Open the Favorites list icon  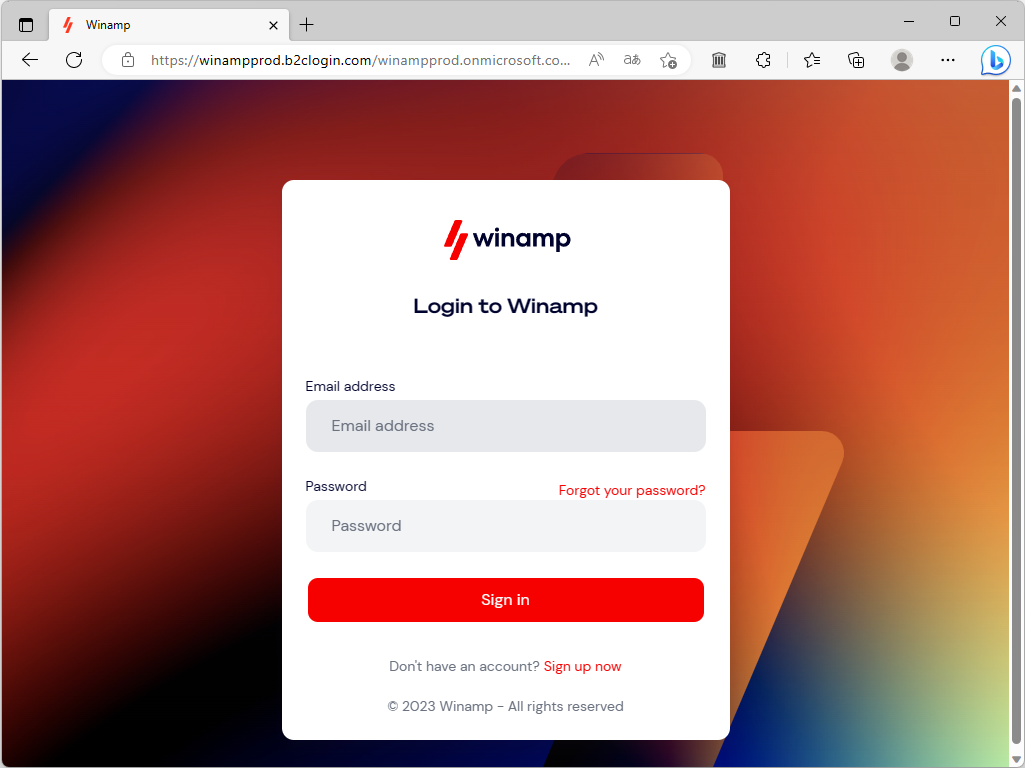coord(812,60)
